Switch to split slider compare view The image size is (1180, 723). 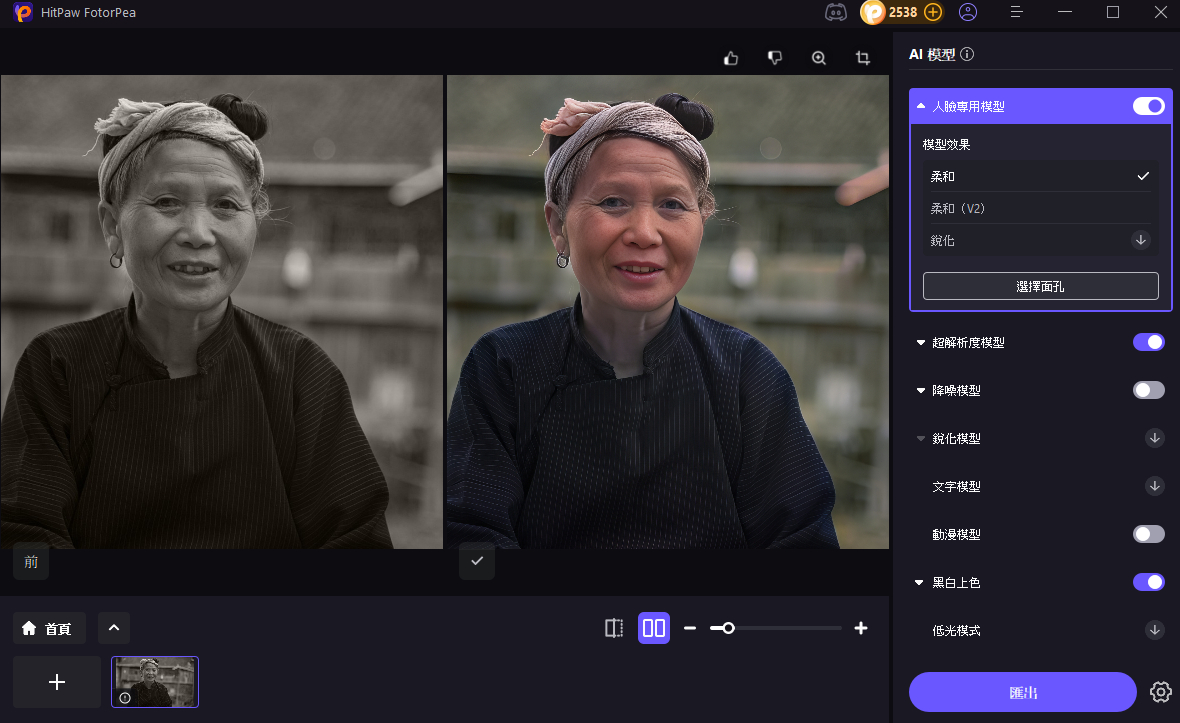pyautogui.click(x=614, y=628)
